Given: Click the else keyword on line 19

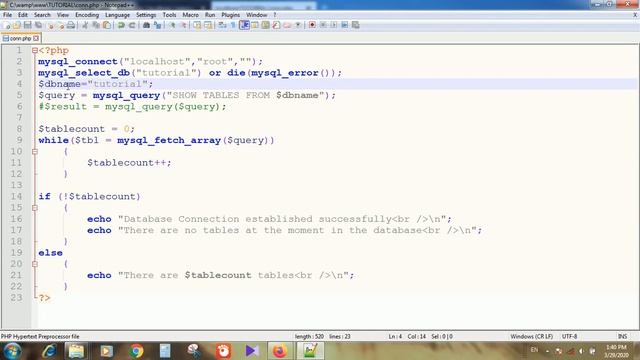Looking at the screenshot, I should click(x=51, y=253).
